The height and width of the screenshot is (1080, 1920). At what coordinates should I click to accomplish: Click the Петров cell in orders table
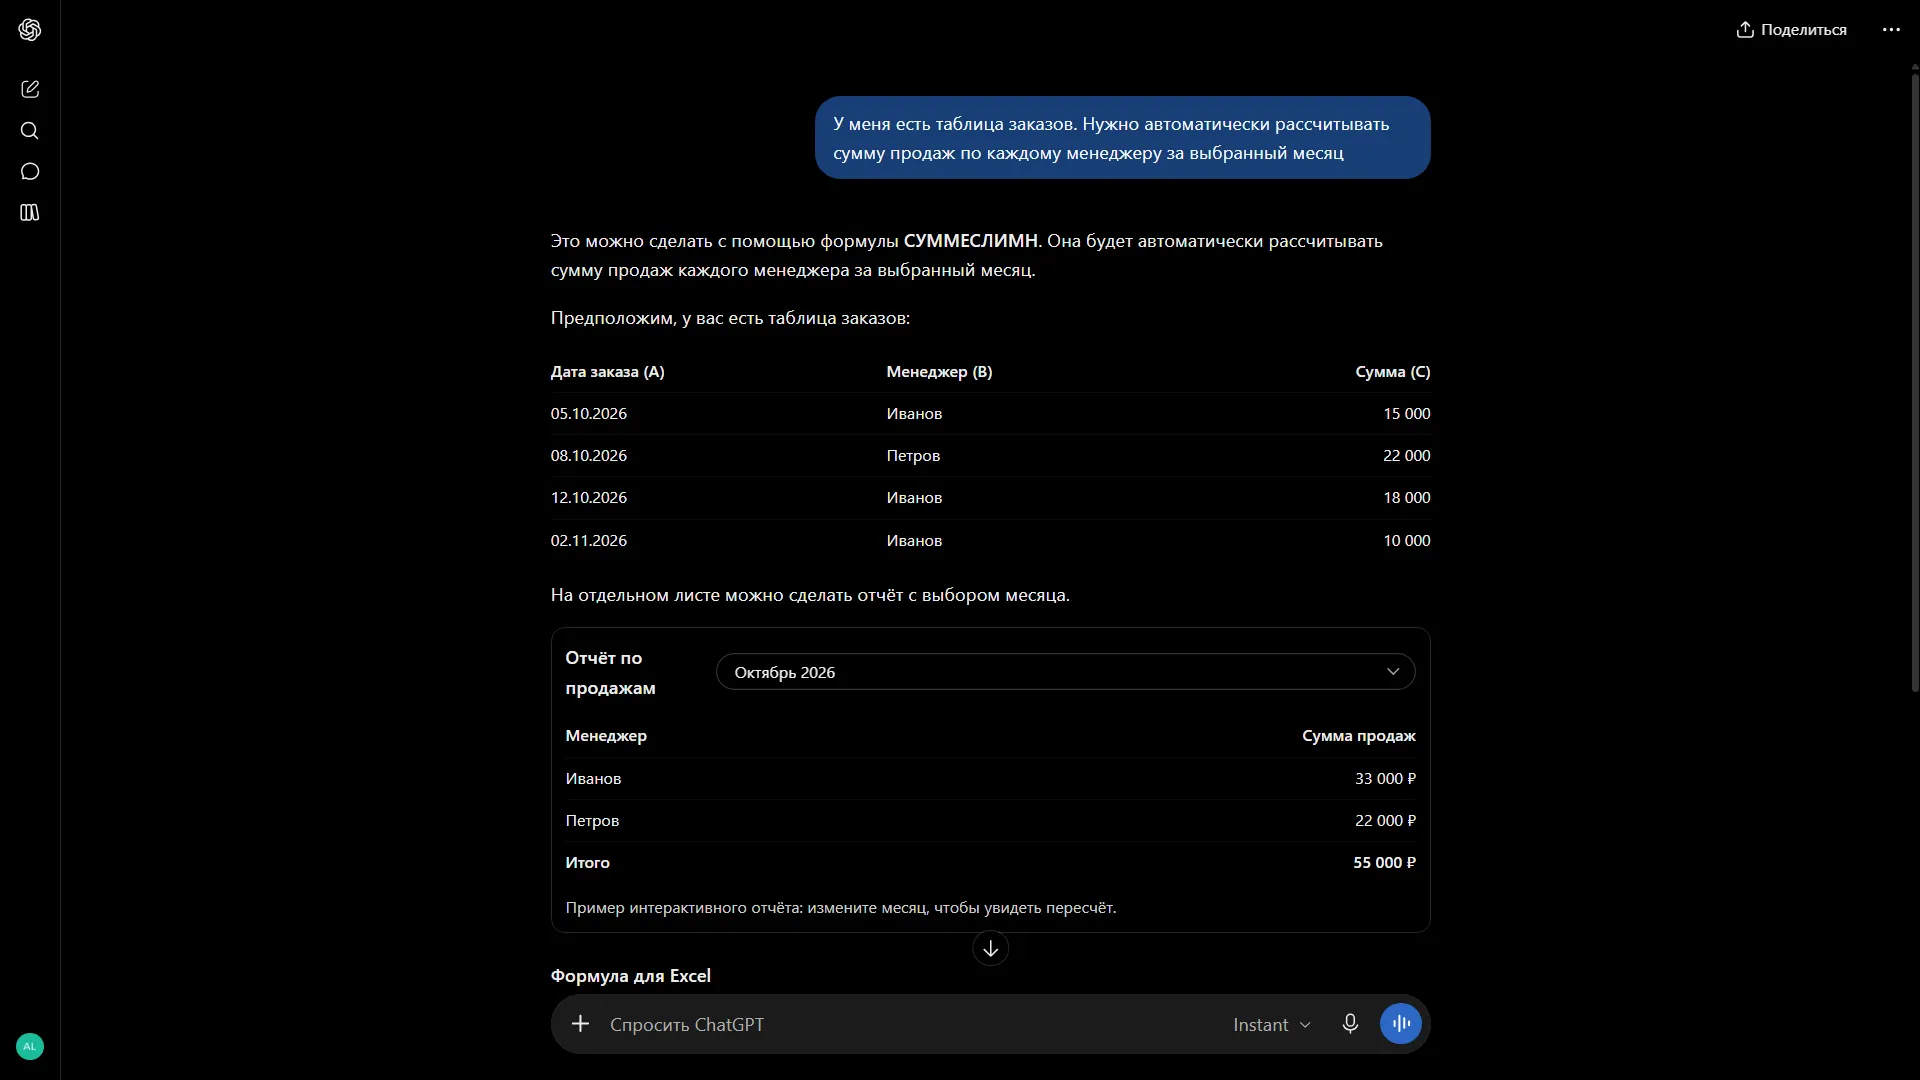coord(913,456)
